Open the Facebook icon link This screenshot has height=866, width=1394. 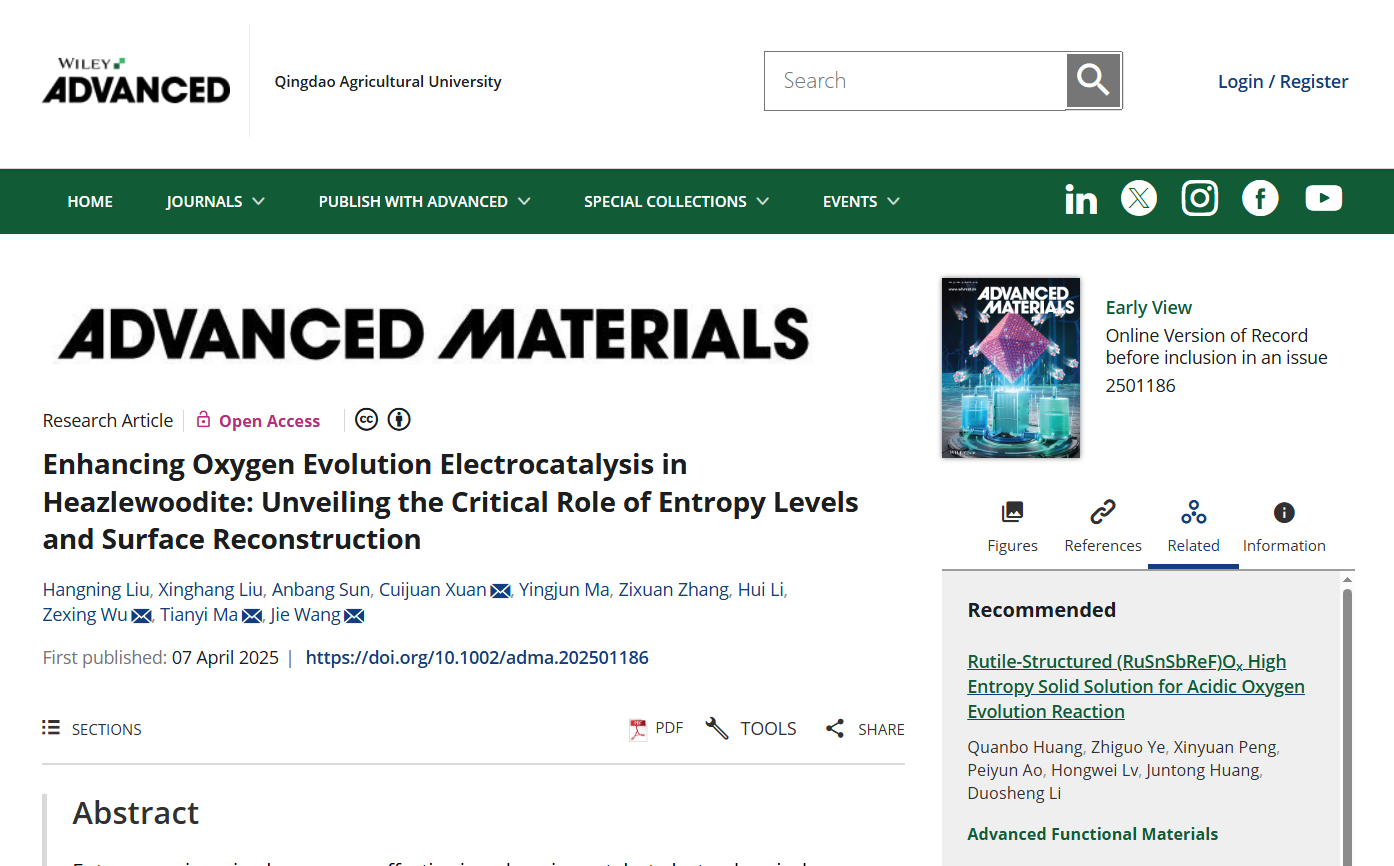[1260, 199]
